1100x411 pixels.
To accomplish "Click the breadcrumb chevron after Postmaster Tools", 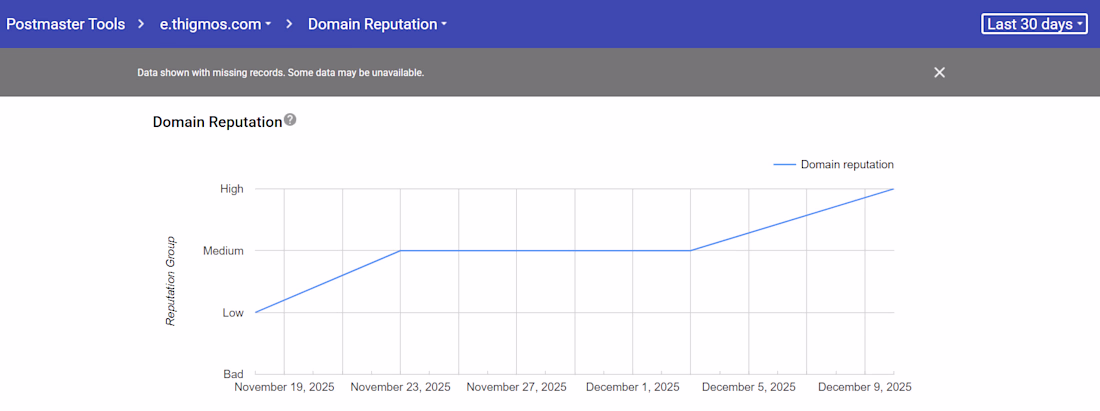I will click(x=143, y=24).
